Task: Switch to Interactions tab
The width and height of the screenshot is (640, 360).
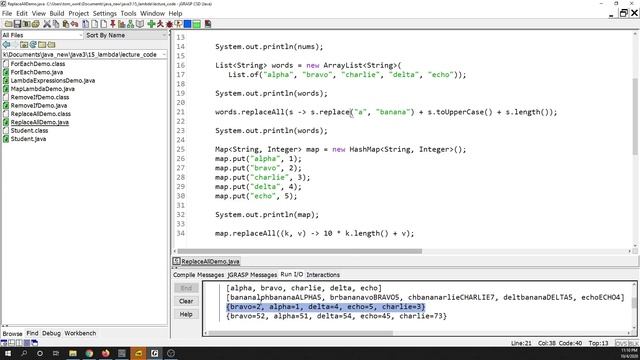Action: click(x=323, y=275)
